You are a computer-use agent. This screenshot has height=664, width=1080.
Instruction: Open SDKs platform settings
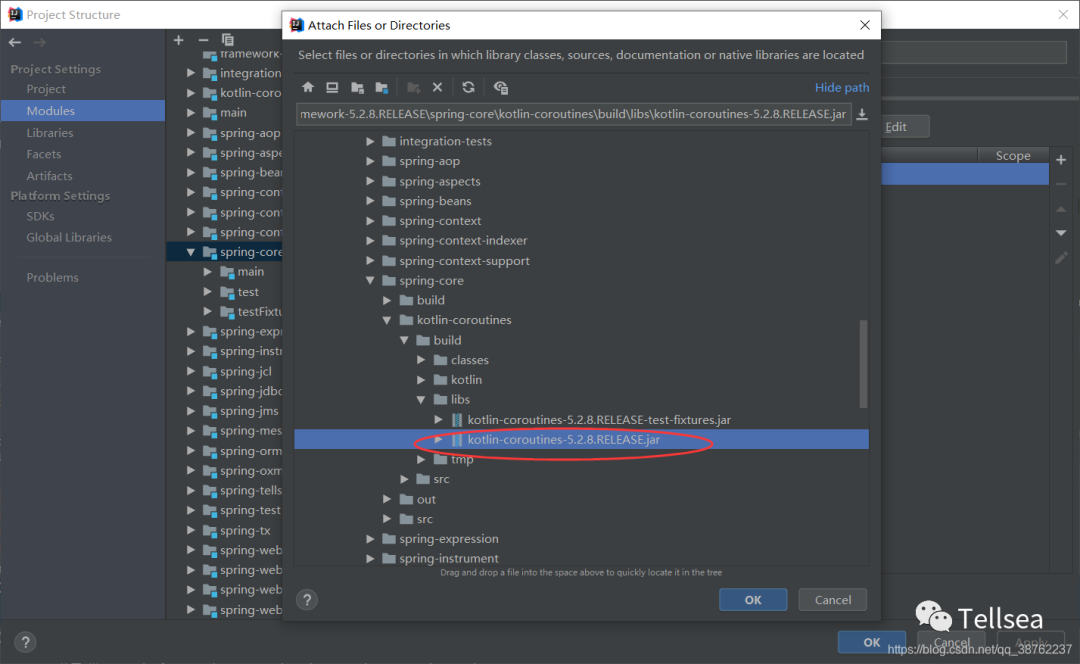click(40, 216)
